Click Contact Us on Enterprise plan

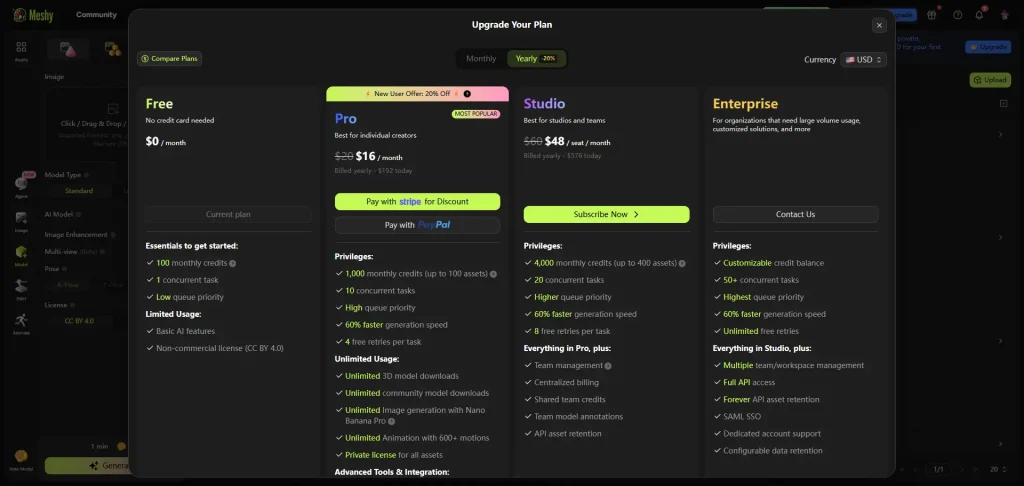[x=795, y=214]
